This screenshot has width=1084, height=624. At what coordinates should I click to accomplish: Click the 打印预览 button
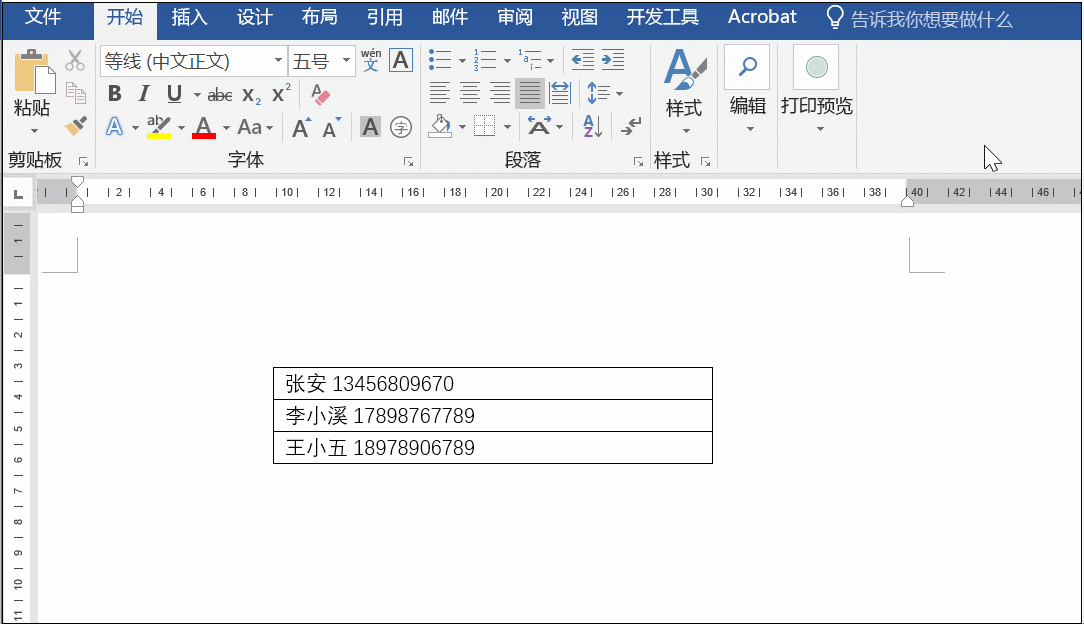click(817, 85)
